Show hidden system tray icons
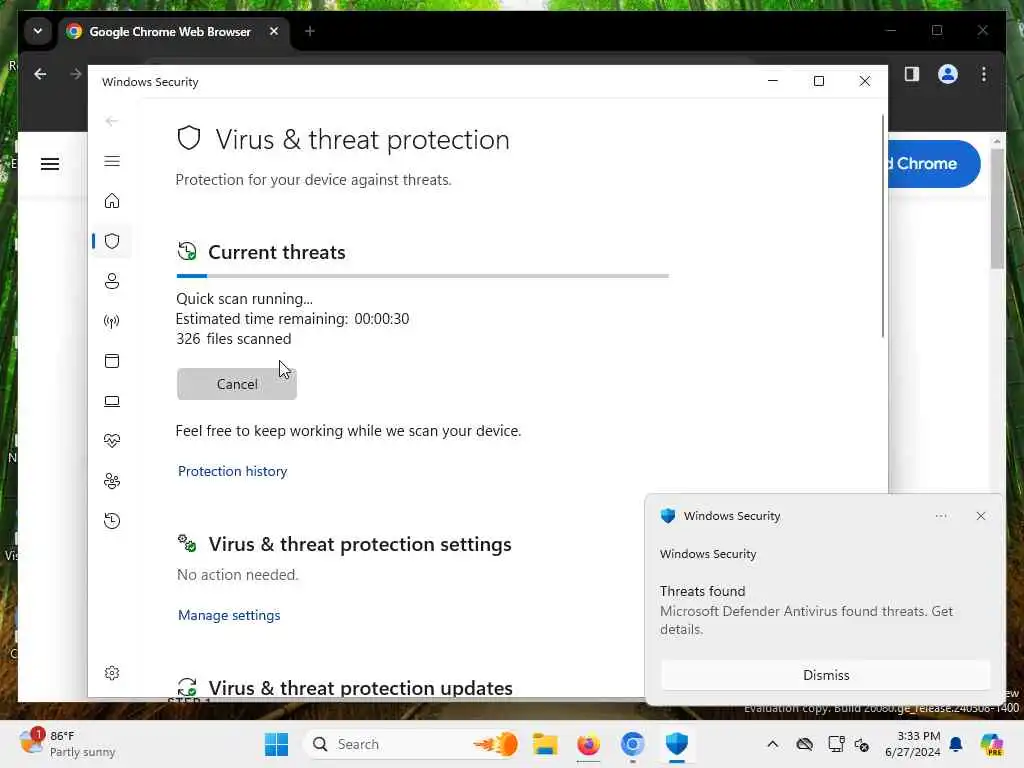 [x=773, y=744]
